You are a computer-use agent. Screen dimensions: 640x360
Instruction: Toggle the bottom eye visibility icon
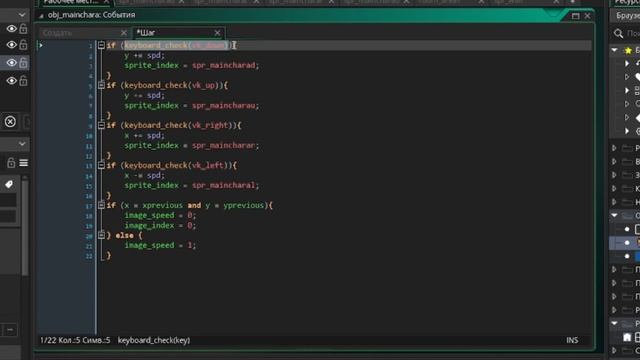point(11,81)
